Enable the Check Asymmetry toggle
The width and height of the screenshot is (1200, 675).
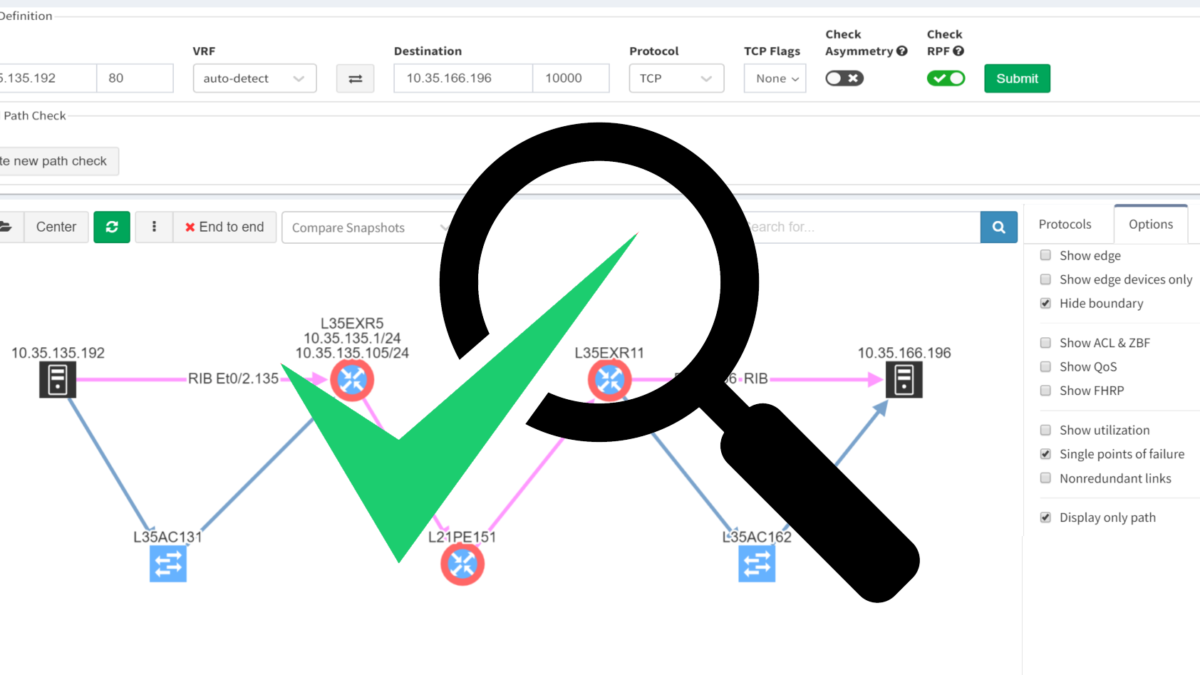(x=844, y=77)
